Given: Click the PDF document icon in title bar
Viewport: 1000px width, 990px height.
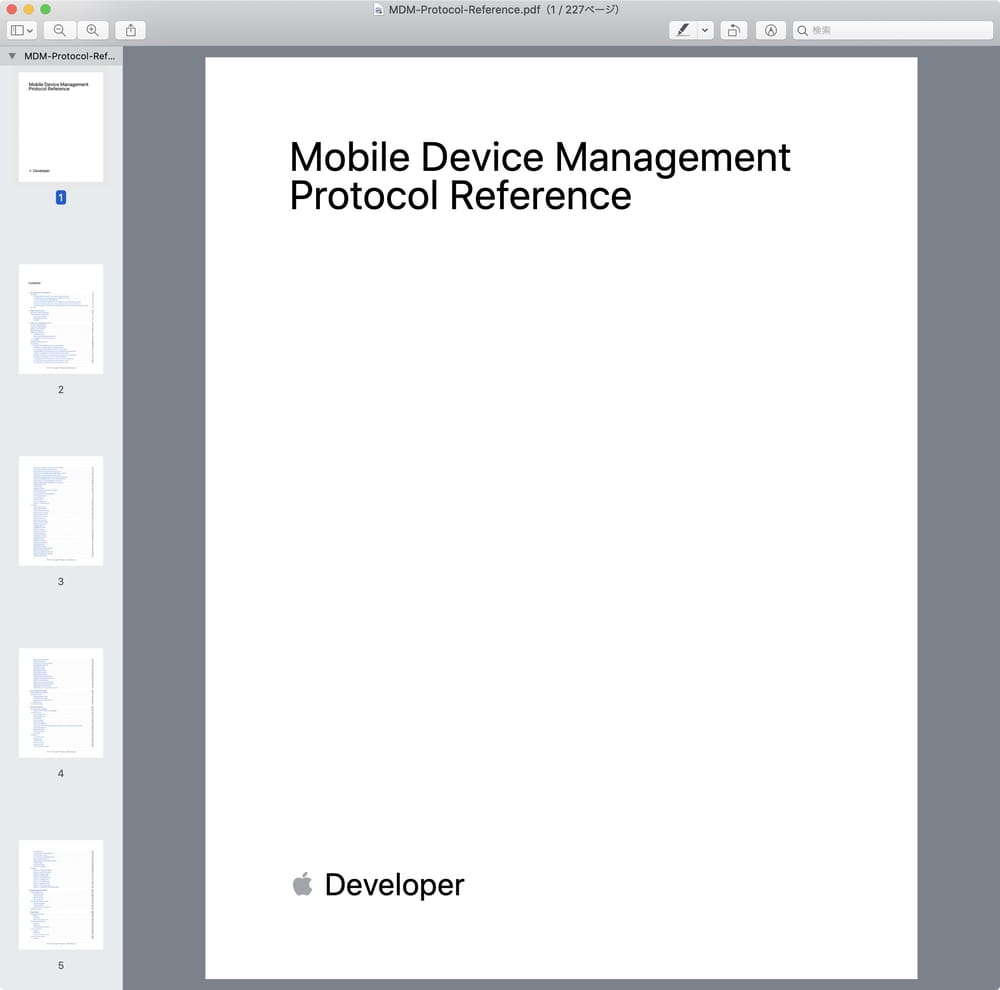Looking at the screenshot, I should click(x=378, y=10).
